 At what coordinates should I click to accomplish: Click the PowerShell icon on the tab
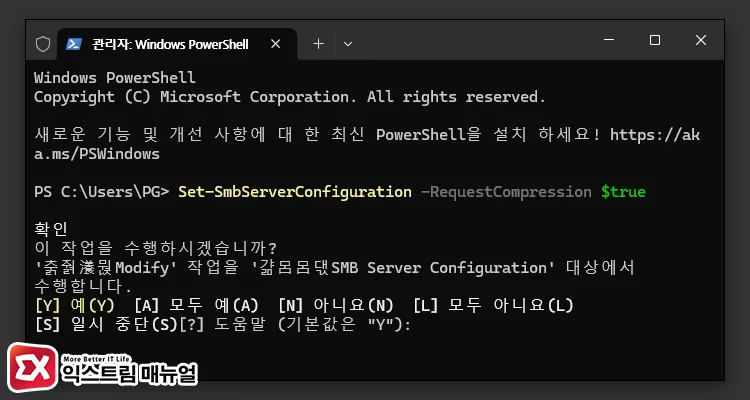click(x=74, y=44)
